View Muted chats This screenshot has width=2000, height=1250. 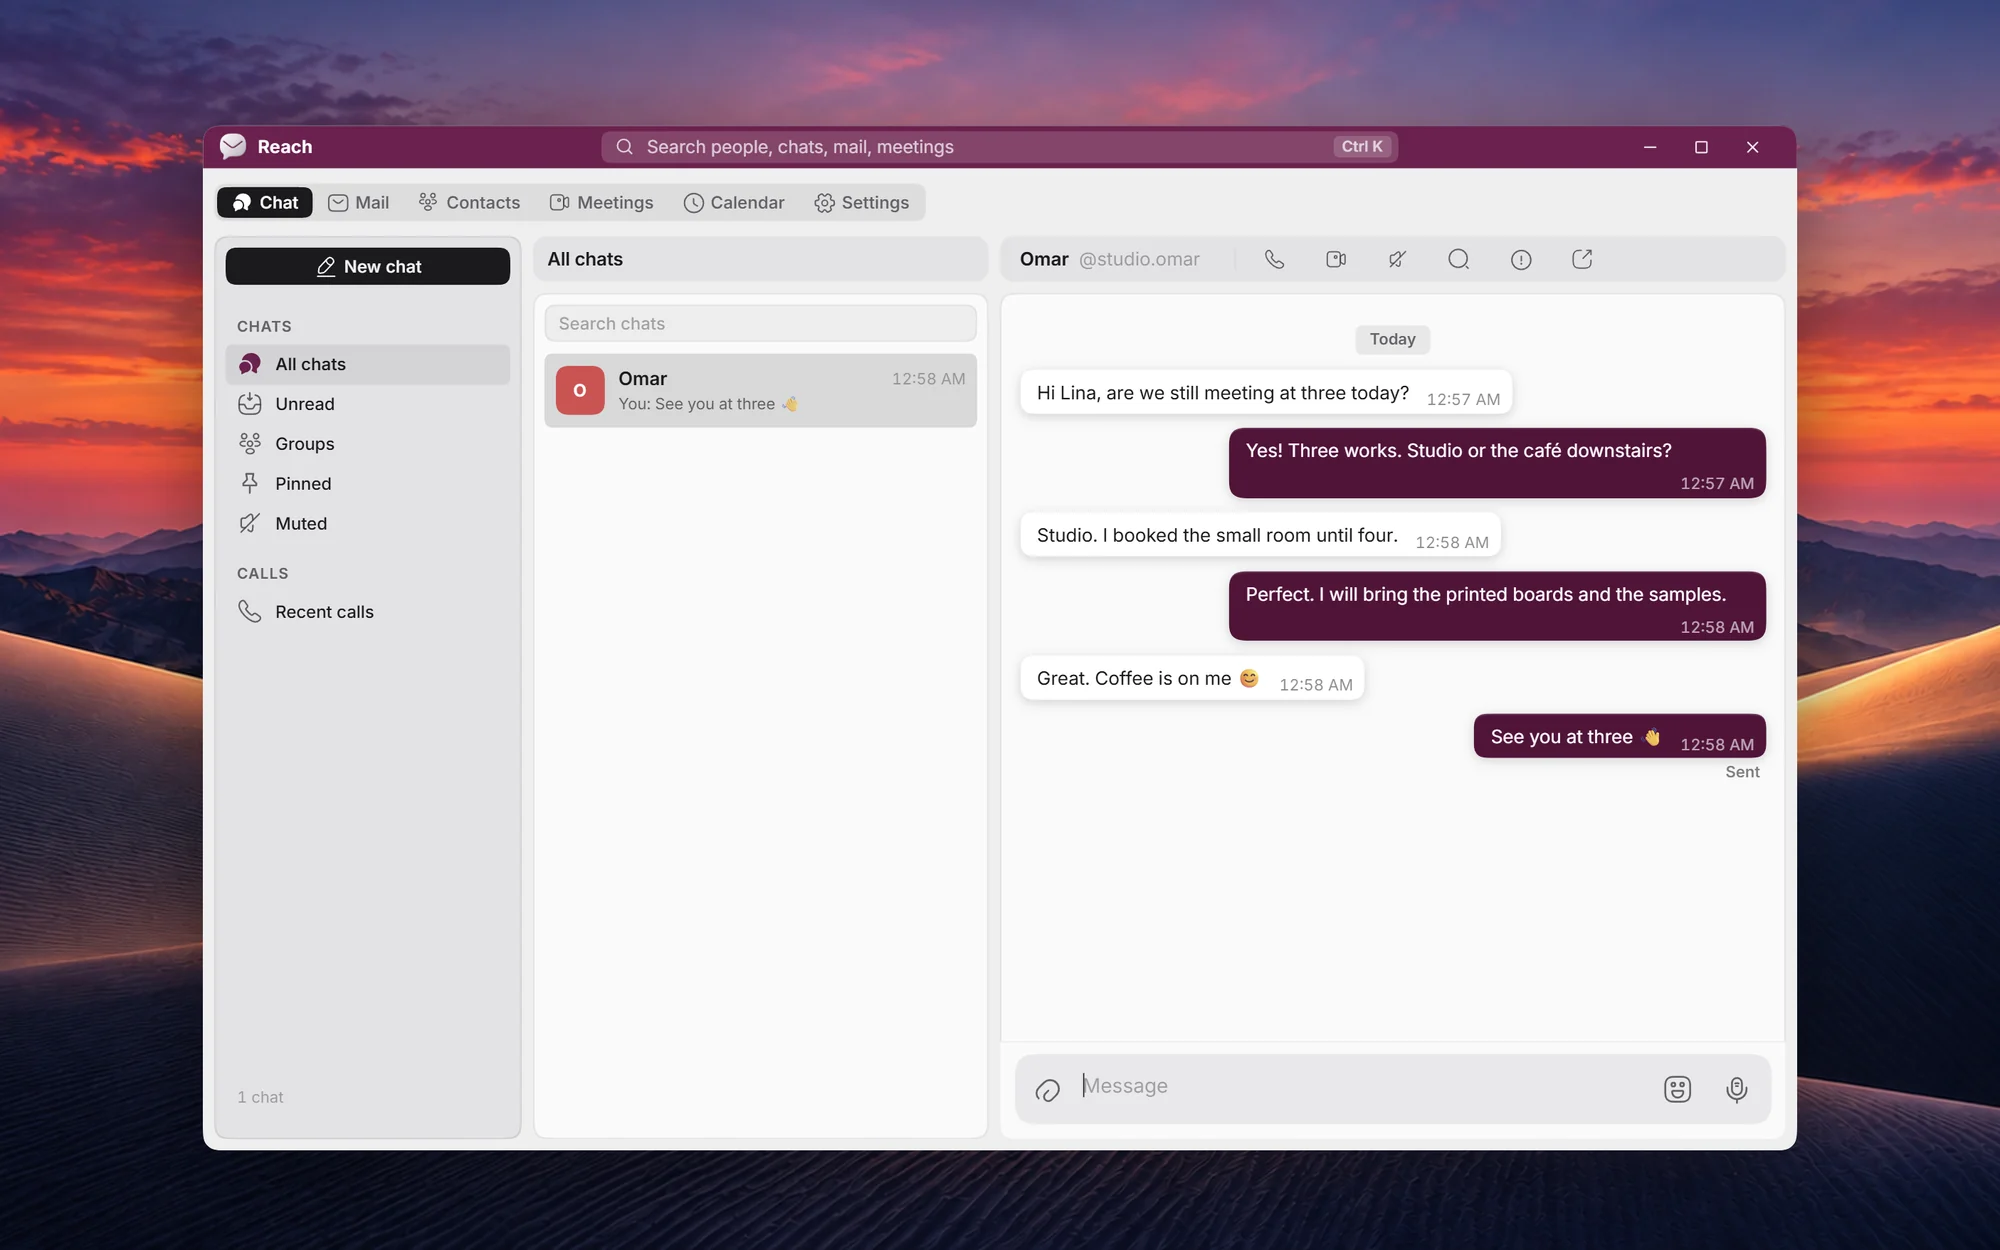click(x=368, y=524)
